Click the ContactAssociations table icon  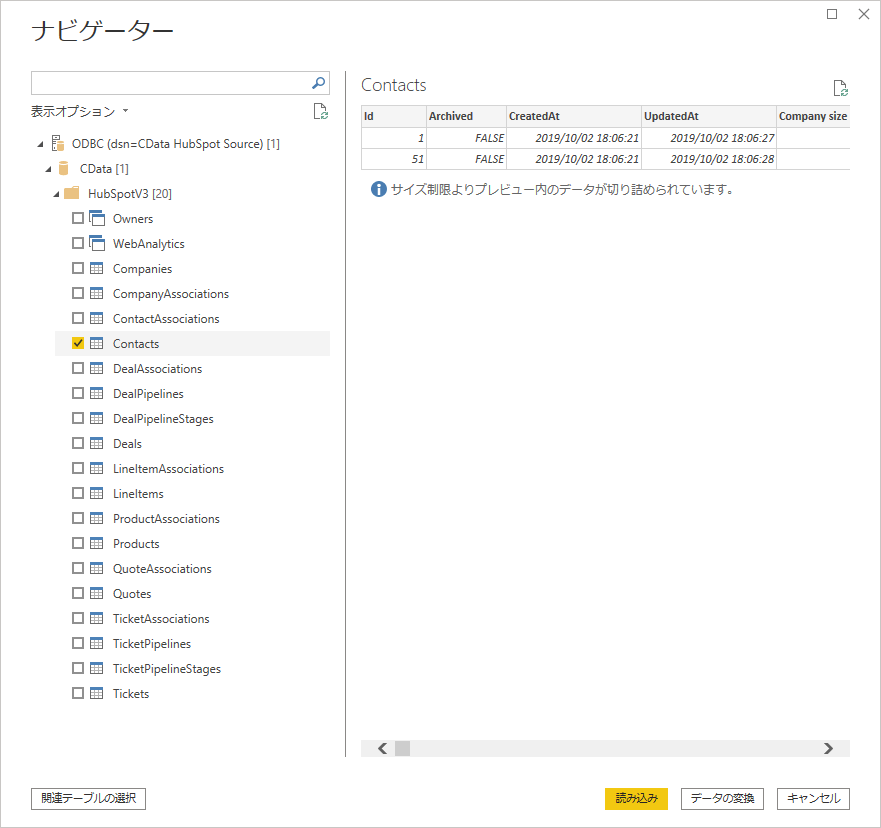pos(97,319)
